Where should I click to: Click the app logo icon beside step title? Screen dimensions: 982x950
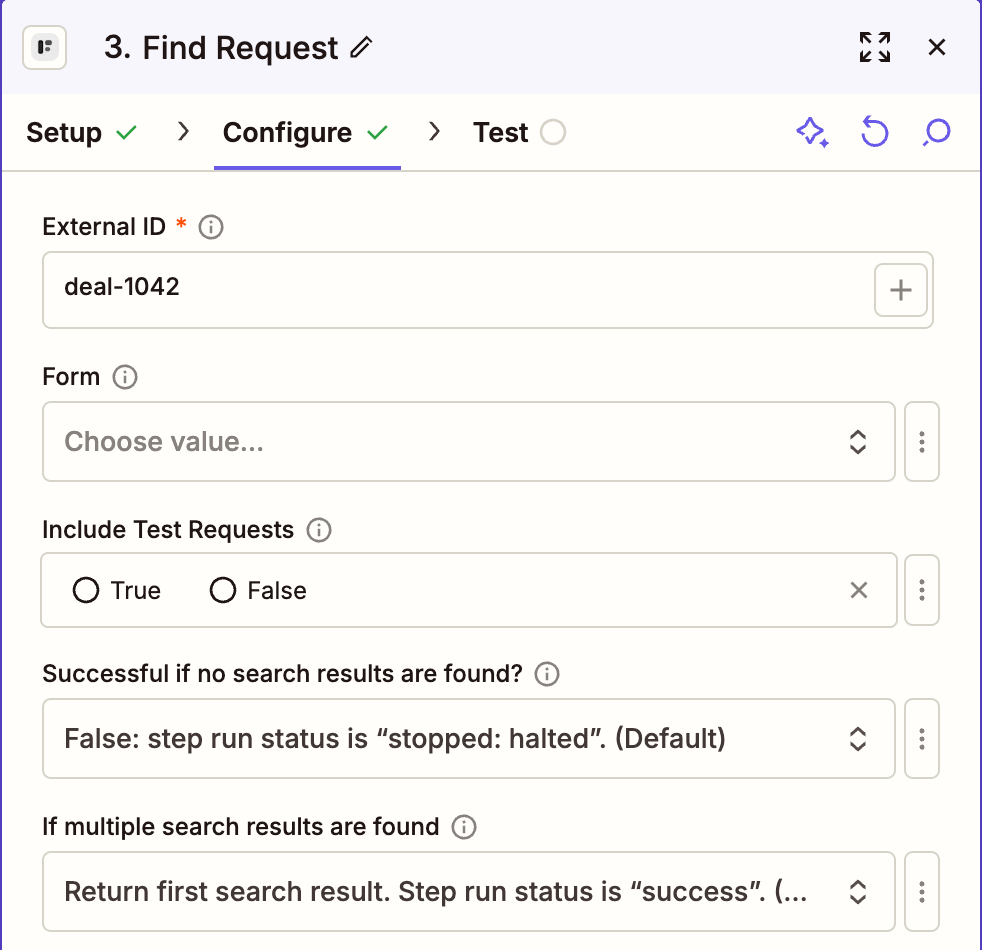[44, 48]
